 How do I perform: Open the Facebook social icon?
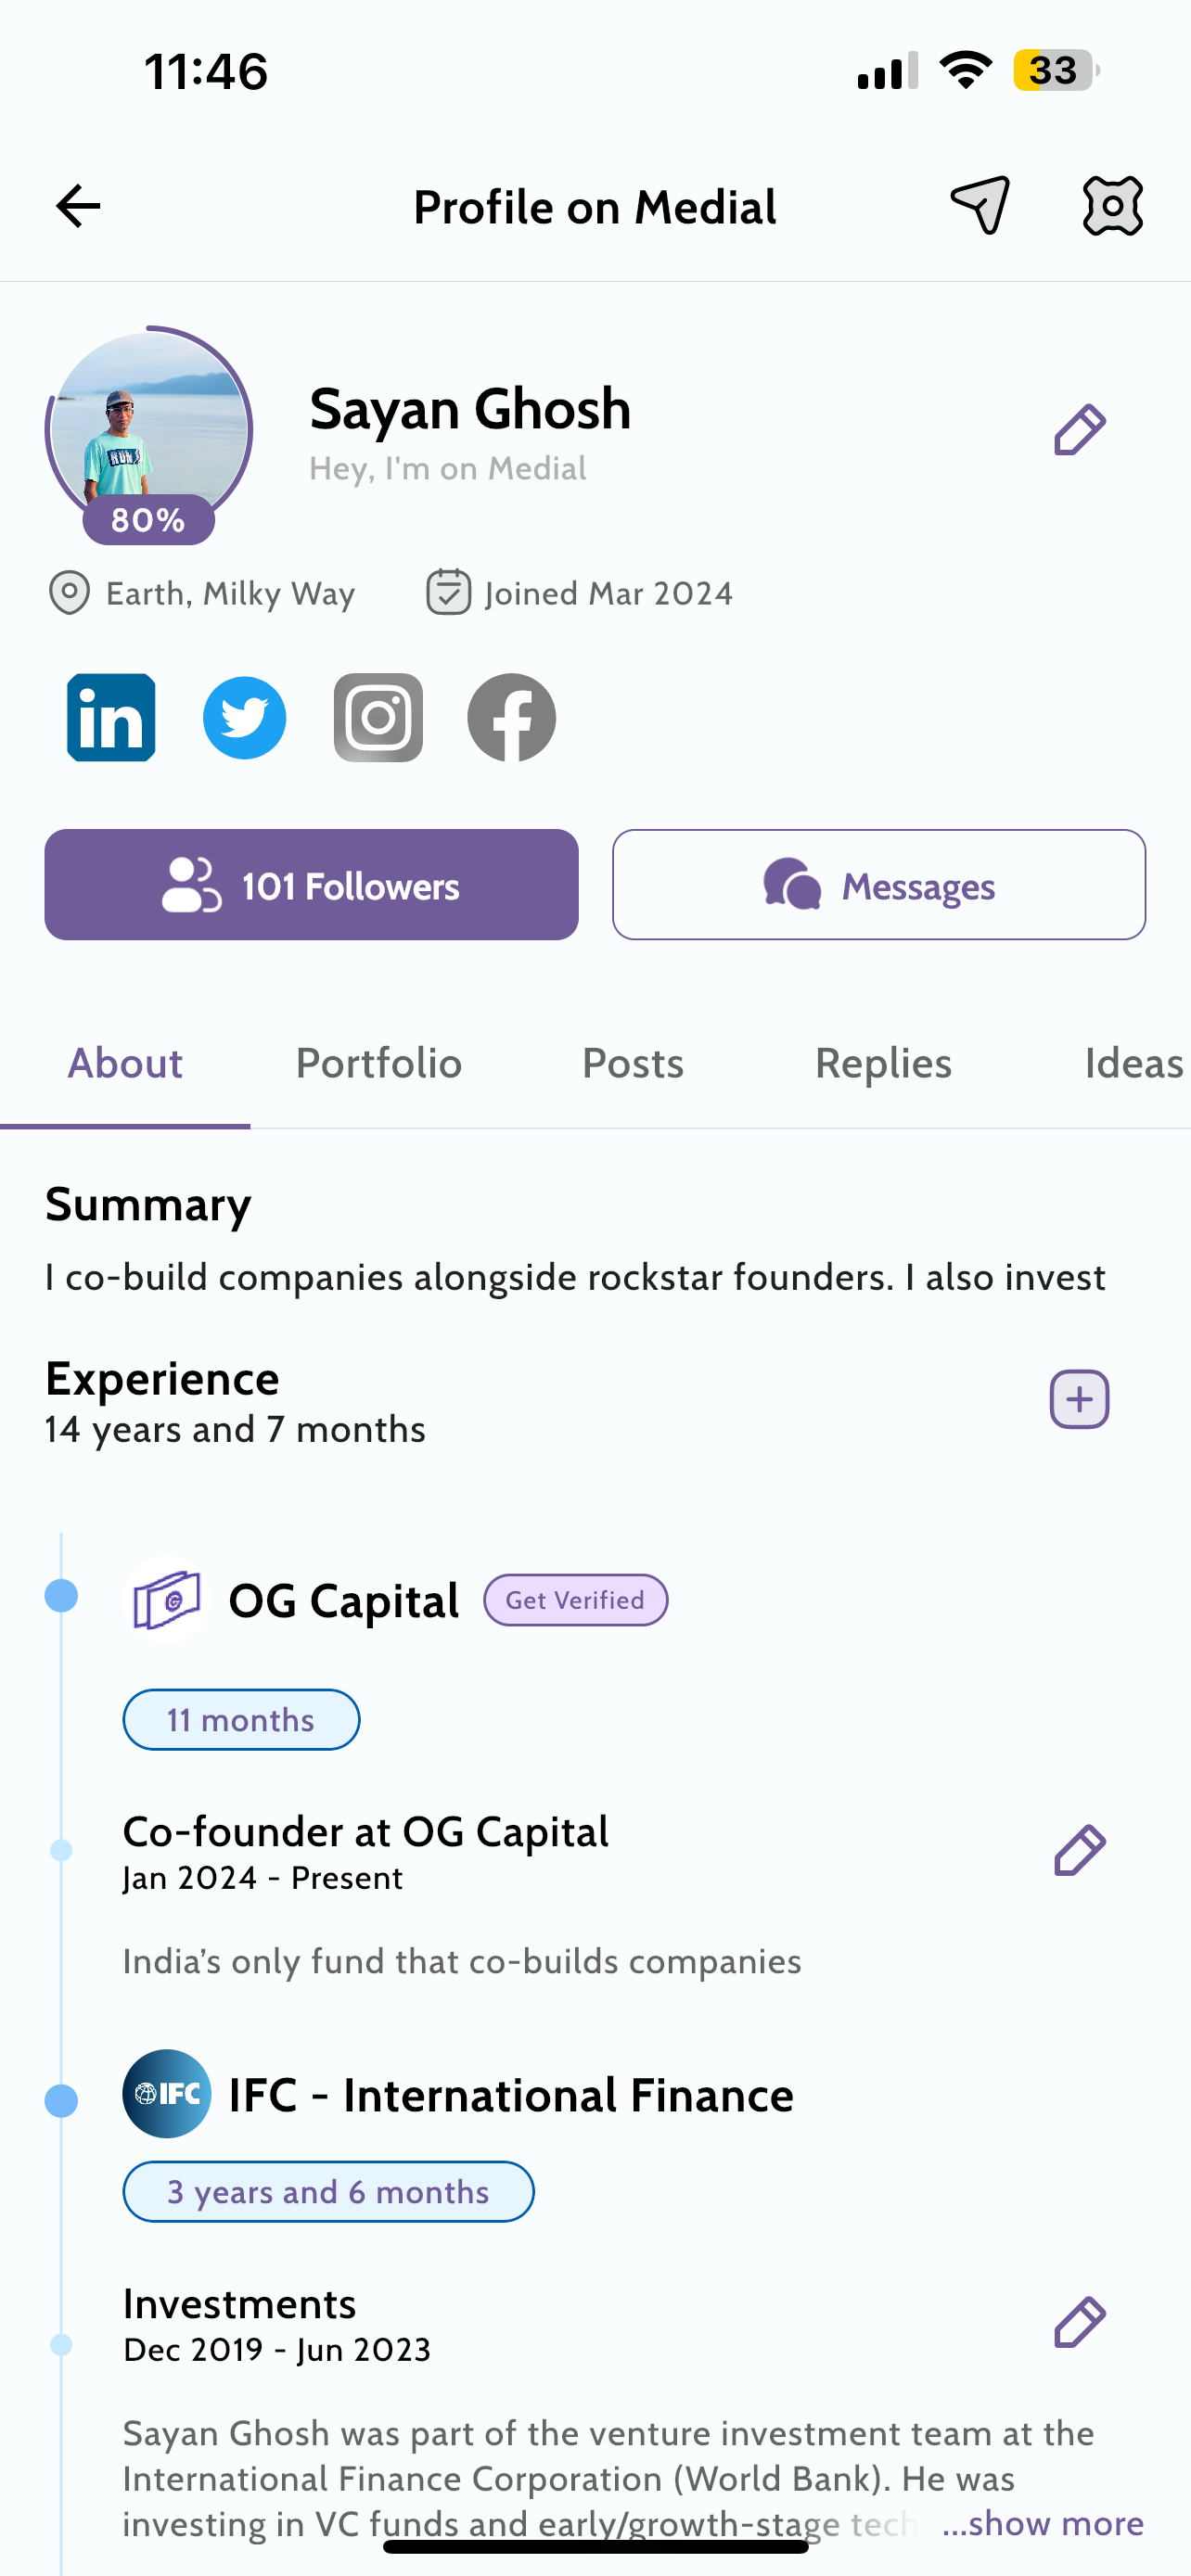[x=512, y=717]
